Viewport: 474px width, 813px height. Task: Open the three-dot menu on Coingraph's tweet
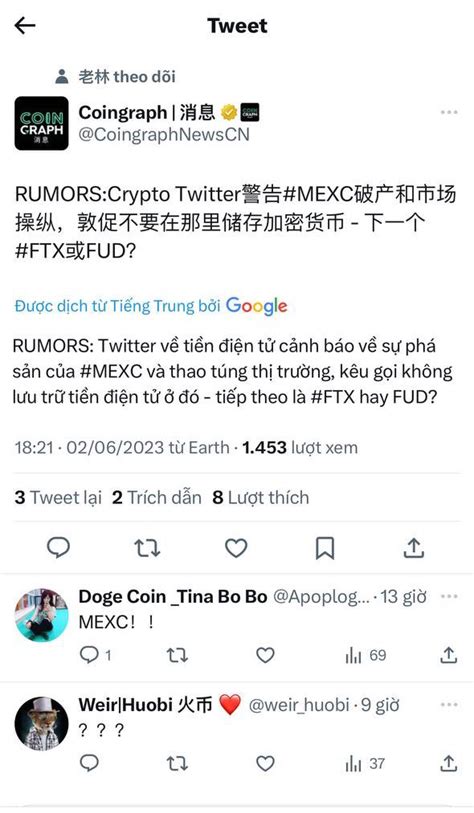(x=449, y=112)
